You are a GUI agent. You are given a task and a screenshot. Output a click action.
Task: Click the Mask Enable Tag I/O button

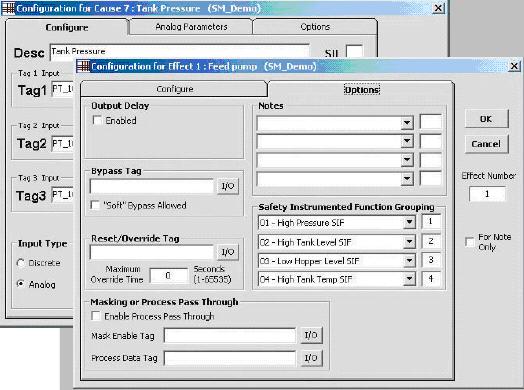(311, 335)
